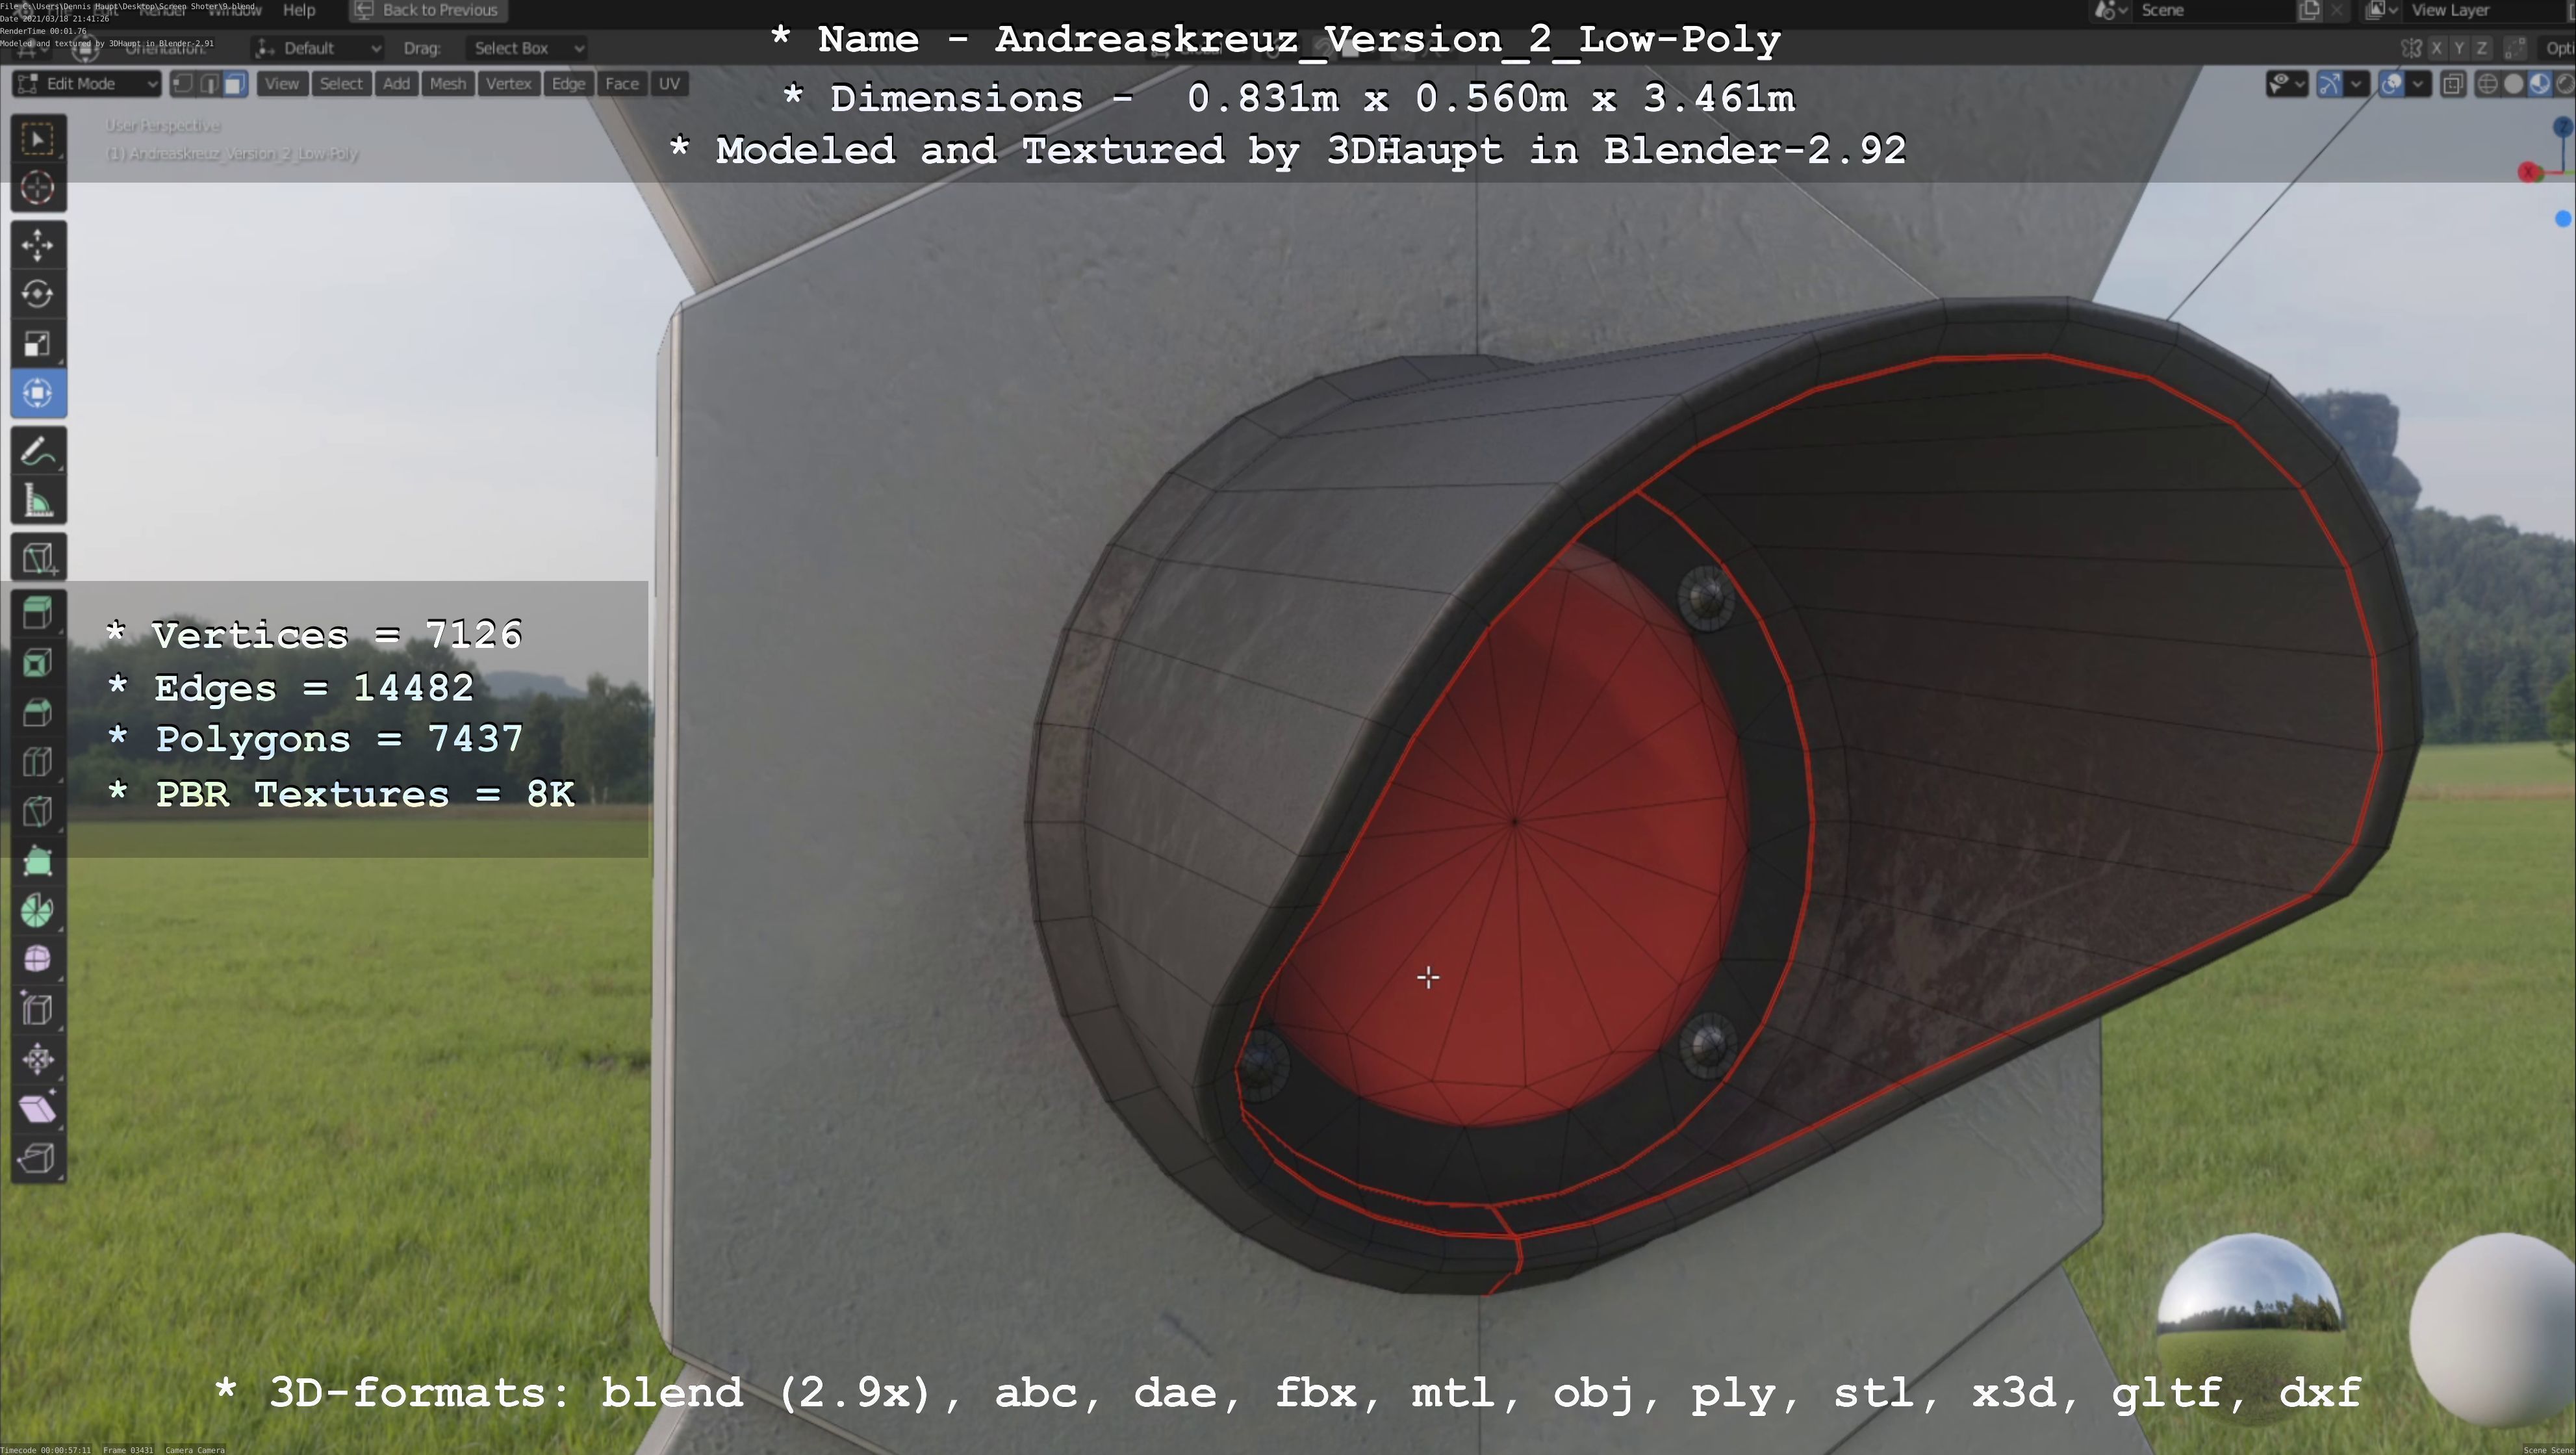Select the Bevel tool
This screenshot has width=2576, height=1455.
click(38, 712)
